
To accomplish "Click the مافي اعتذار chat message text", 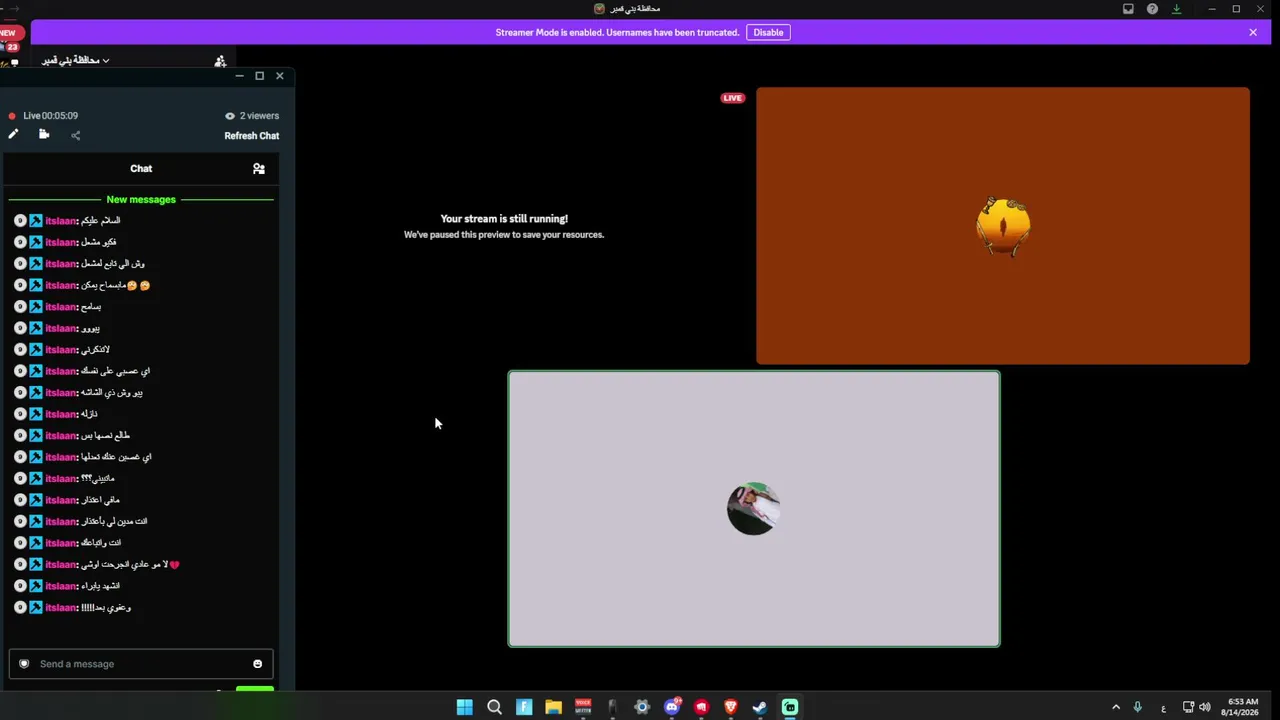I will (100, 500).
